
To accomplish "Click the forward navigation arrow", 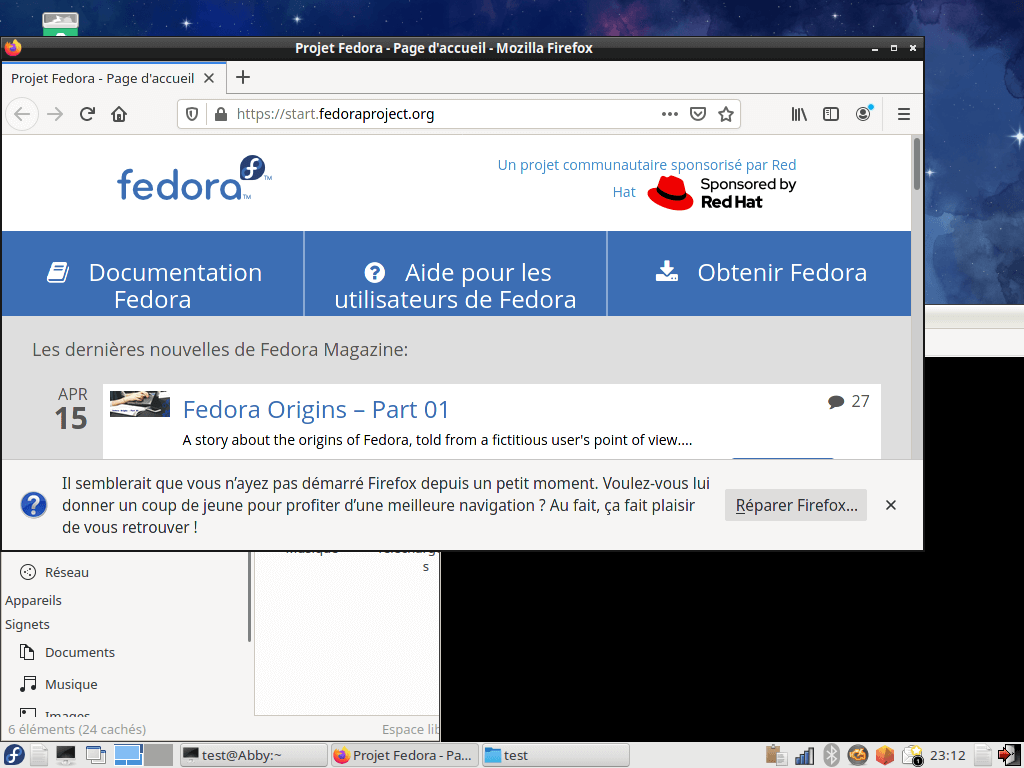I will pyautogui.click(x=56, y=114).
